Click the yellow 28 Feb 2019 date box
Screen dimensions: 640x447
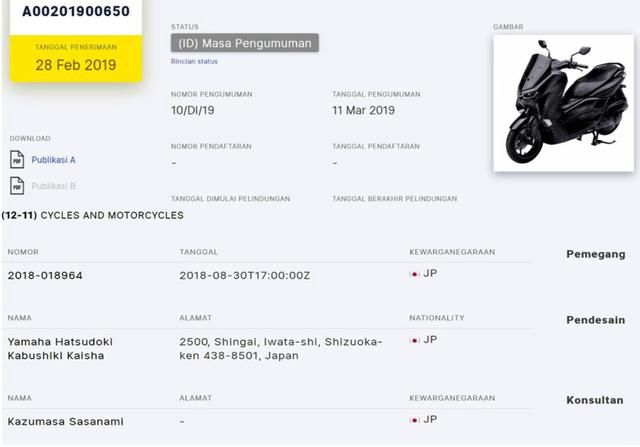(76, 58)
